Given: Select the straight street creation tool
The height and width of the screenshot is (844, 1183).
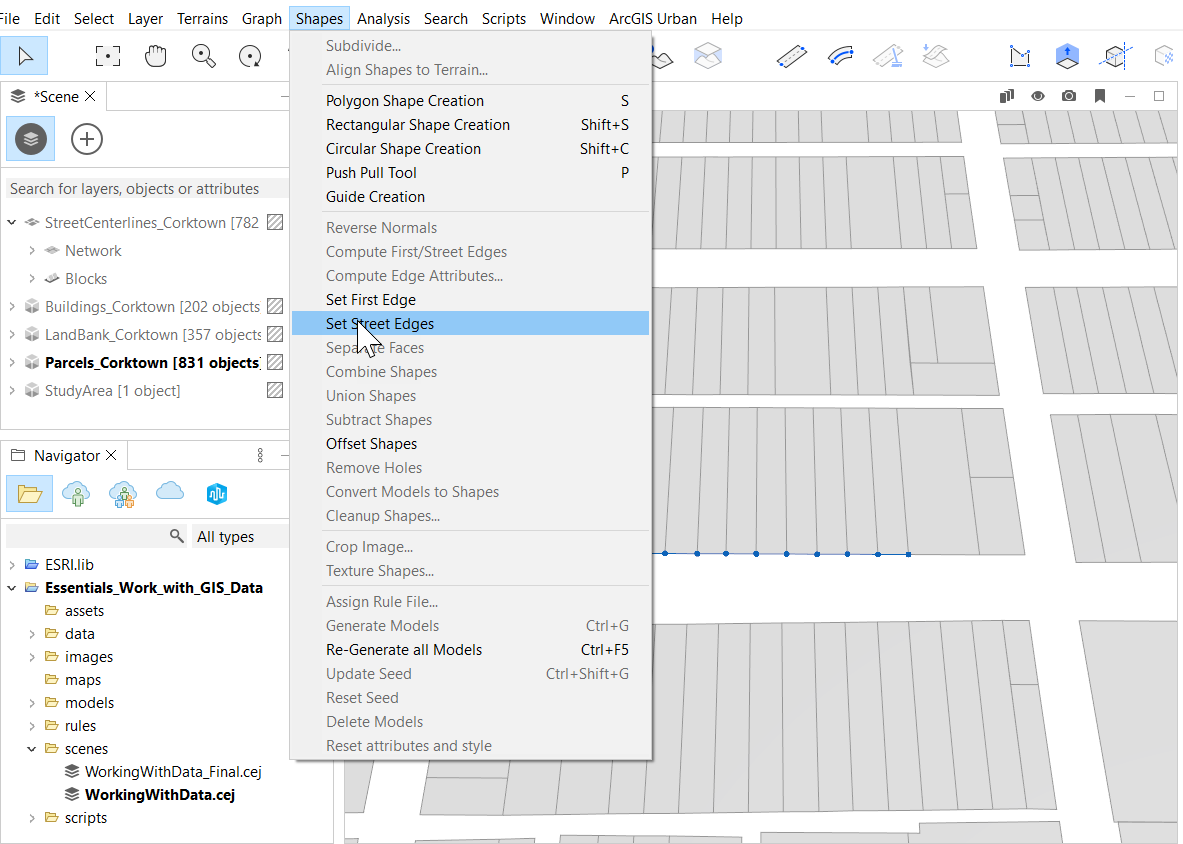Looking at the screenshot, I should tap(791, 56).
